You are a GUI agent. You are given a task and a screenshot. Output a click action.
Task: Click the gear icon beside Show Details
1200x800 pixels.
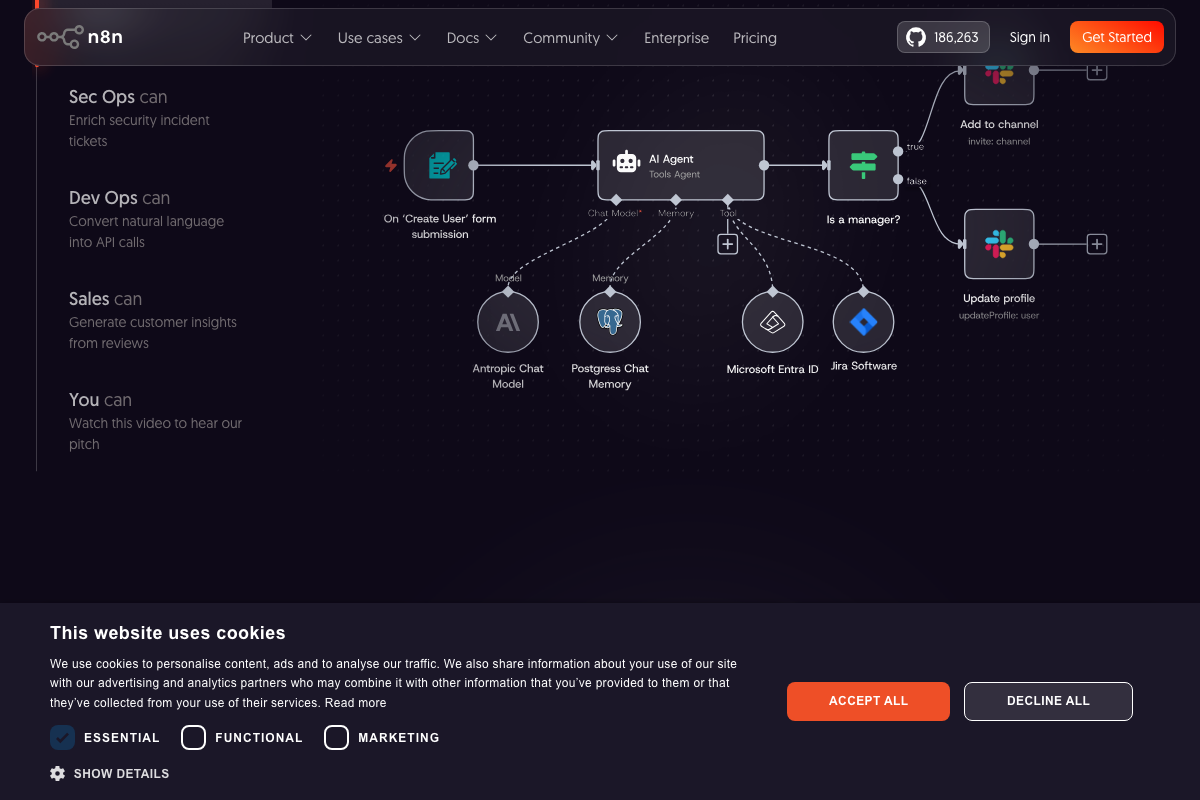pyautogui.click(x=58, y=773)
